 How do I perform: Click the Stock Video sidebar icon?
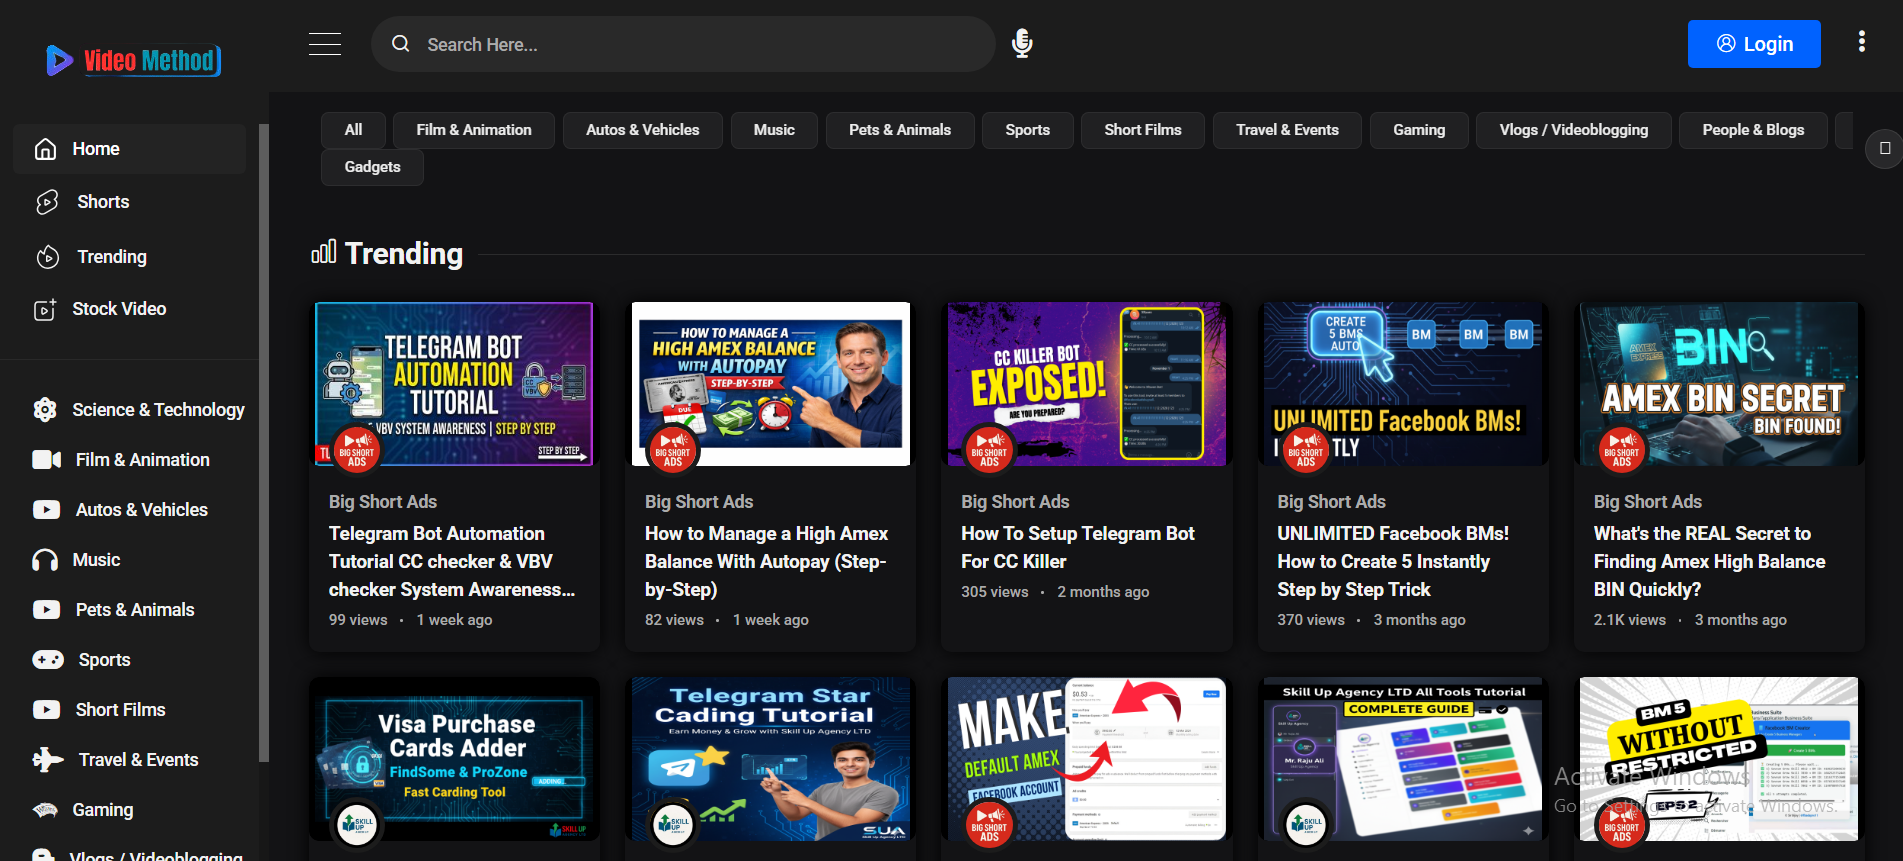45,310
